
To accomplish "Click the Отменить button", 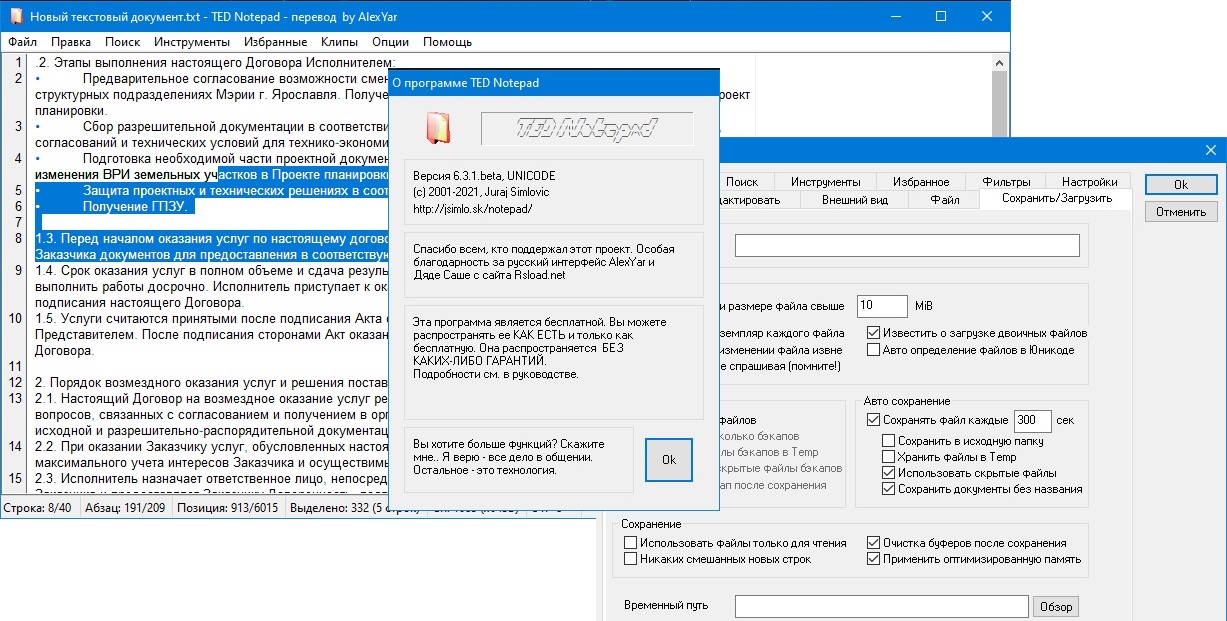I will [1181, 212].
